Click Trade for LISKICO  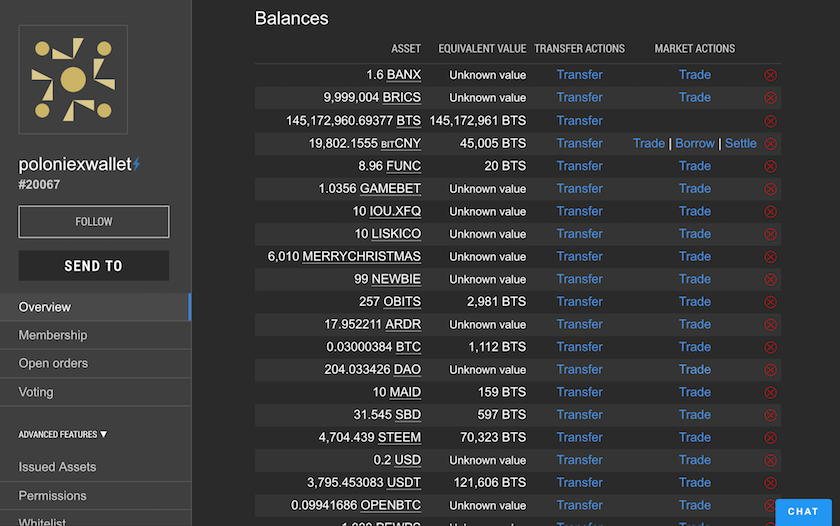click(x=695, y=234)
